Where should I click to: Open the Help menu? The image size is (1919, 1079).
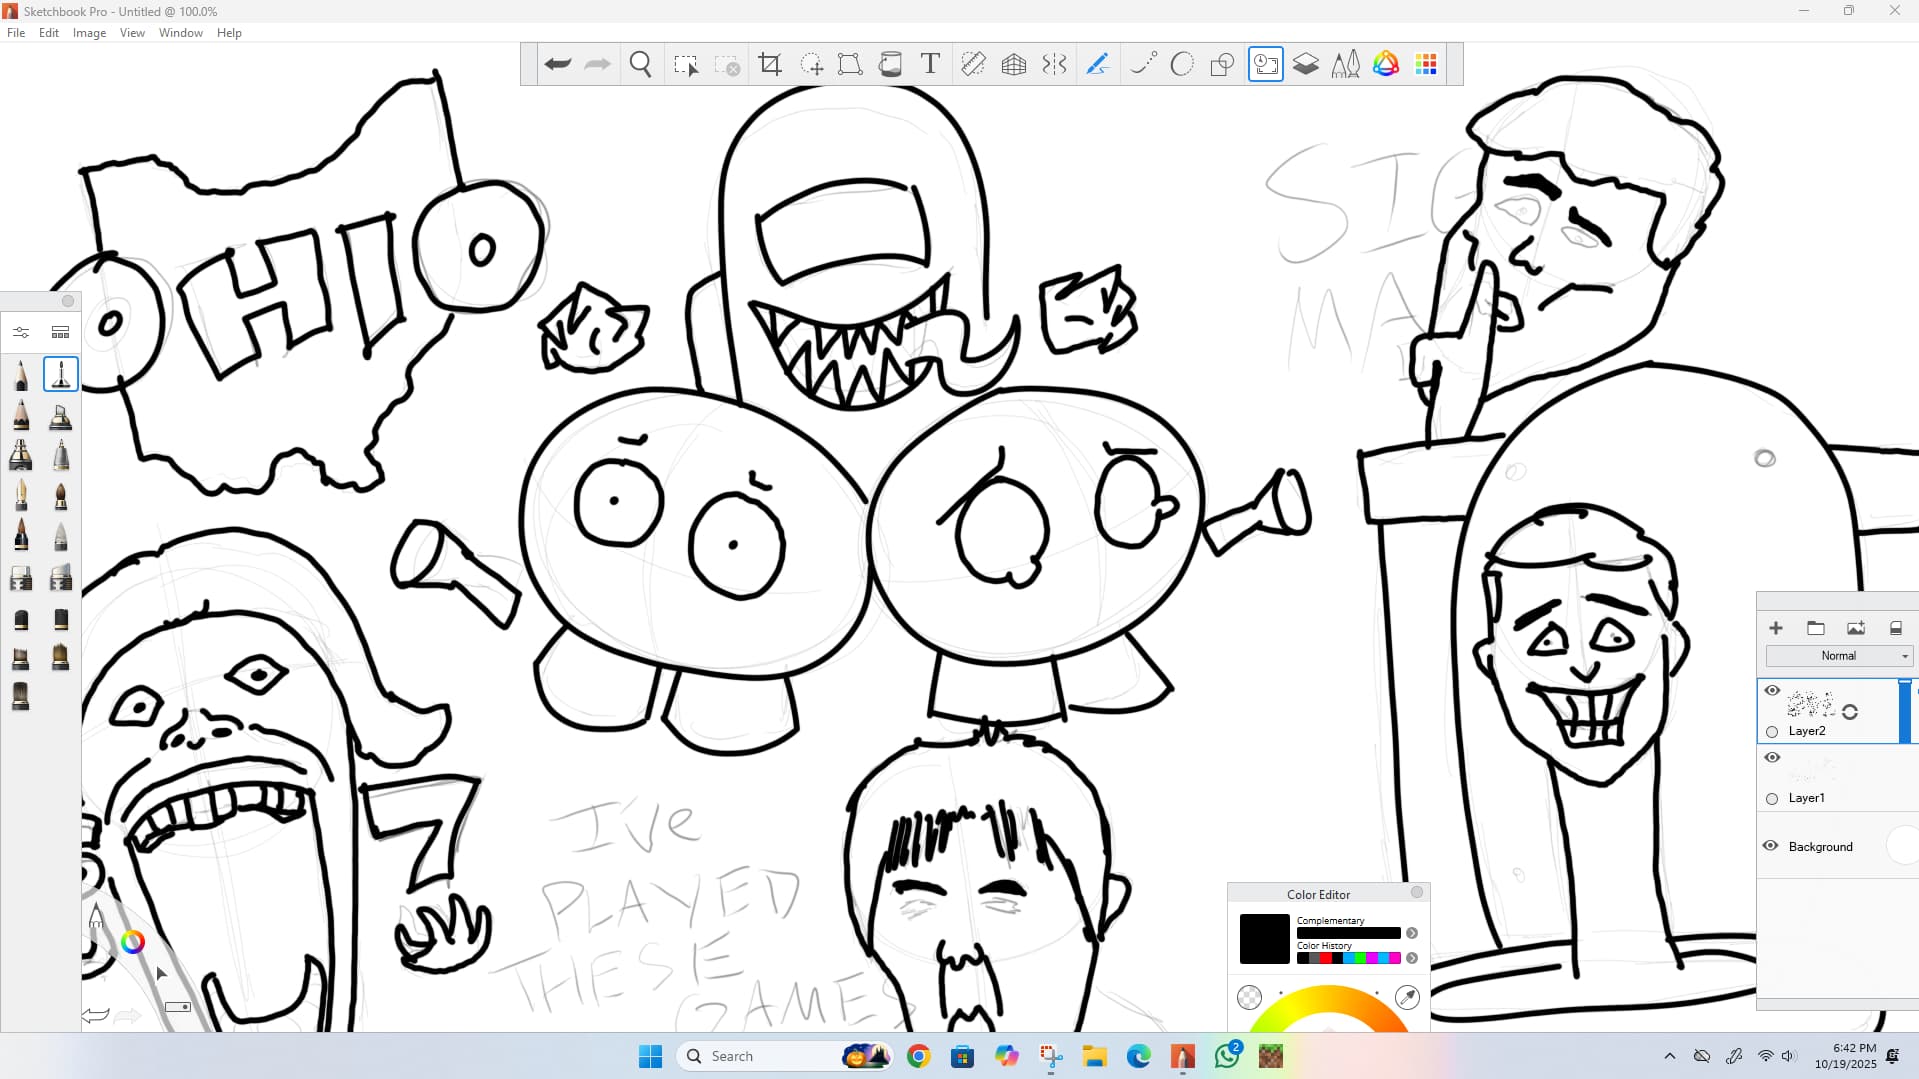tap(229, 33)
